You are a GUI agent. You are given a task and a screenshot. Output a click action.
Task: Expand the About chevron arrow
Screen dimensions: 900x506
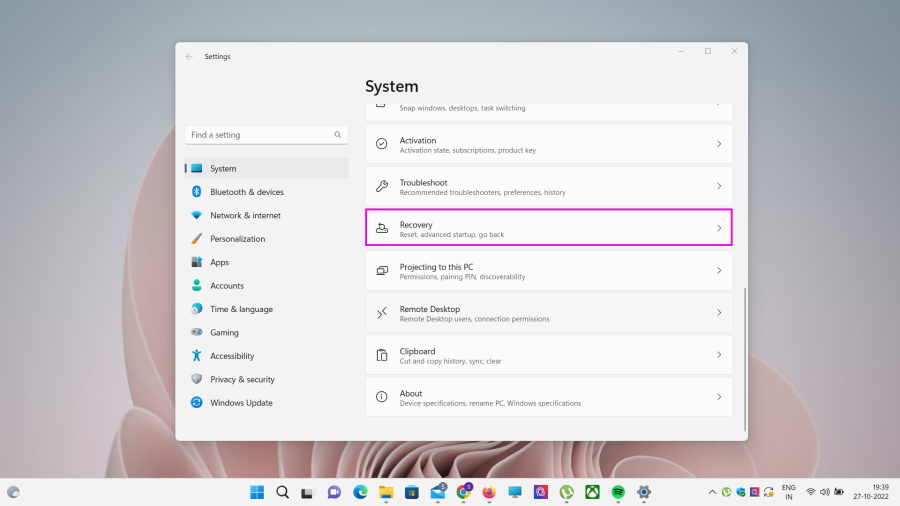[718, 397]
